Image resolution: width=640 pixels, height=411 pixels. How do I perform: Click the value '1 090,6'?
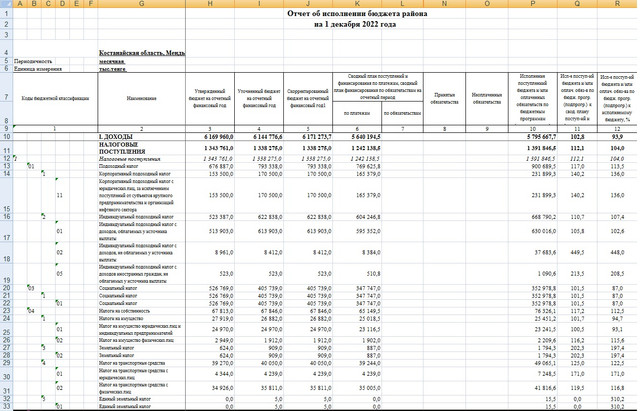(x=547, y=273)
